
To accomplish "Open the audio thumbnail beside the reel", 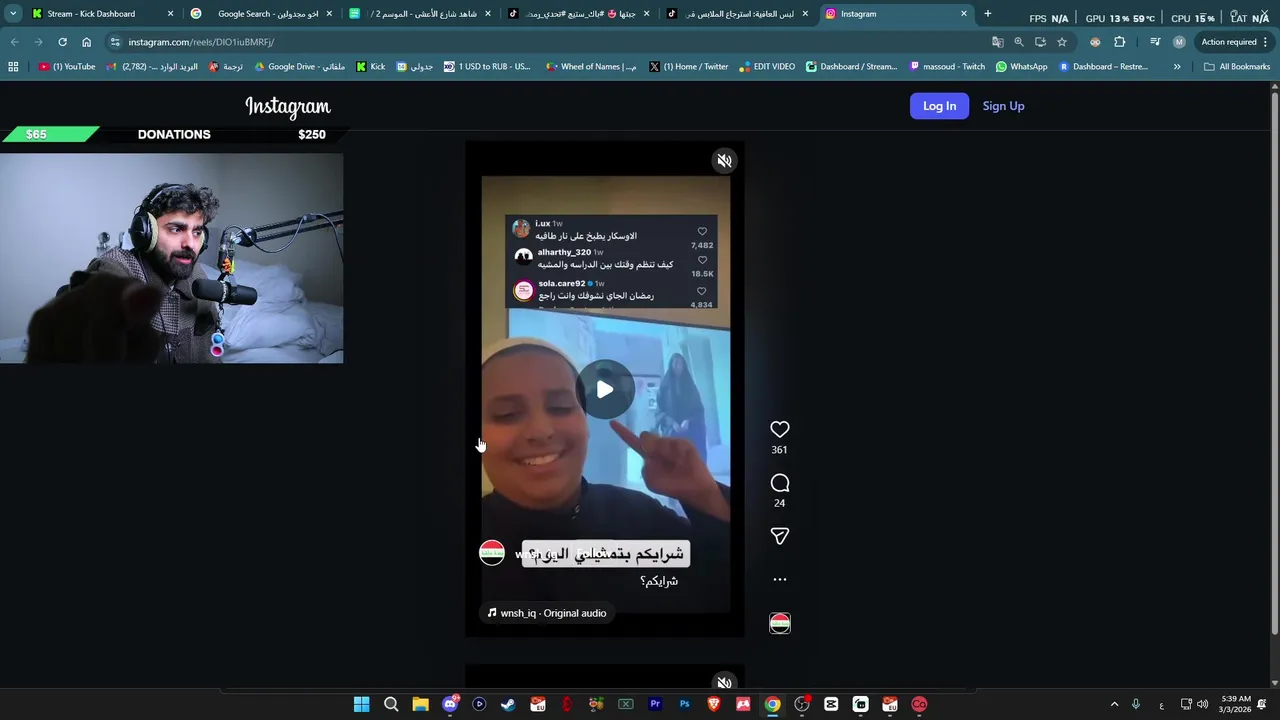I will pos(779,624).
